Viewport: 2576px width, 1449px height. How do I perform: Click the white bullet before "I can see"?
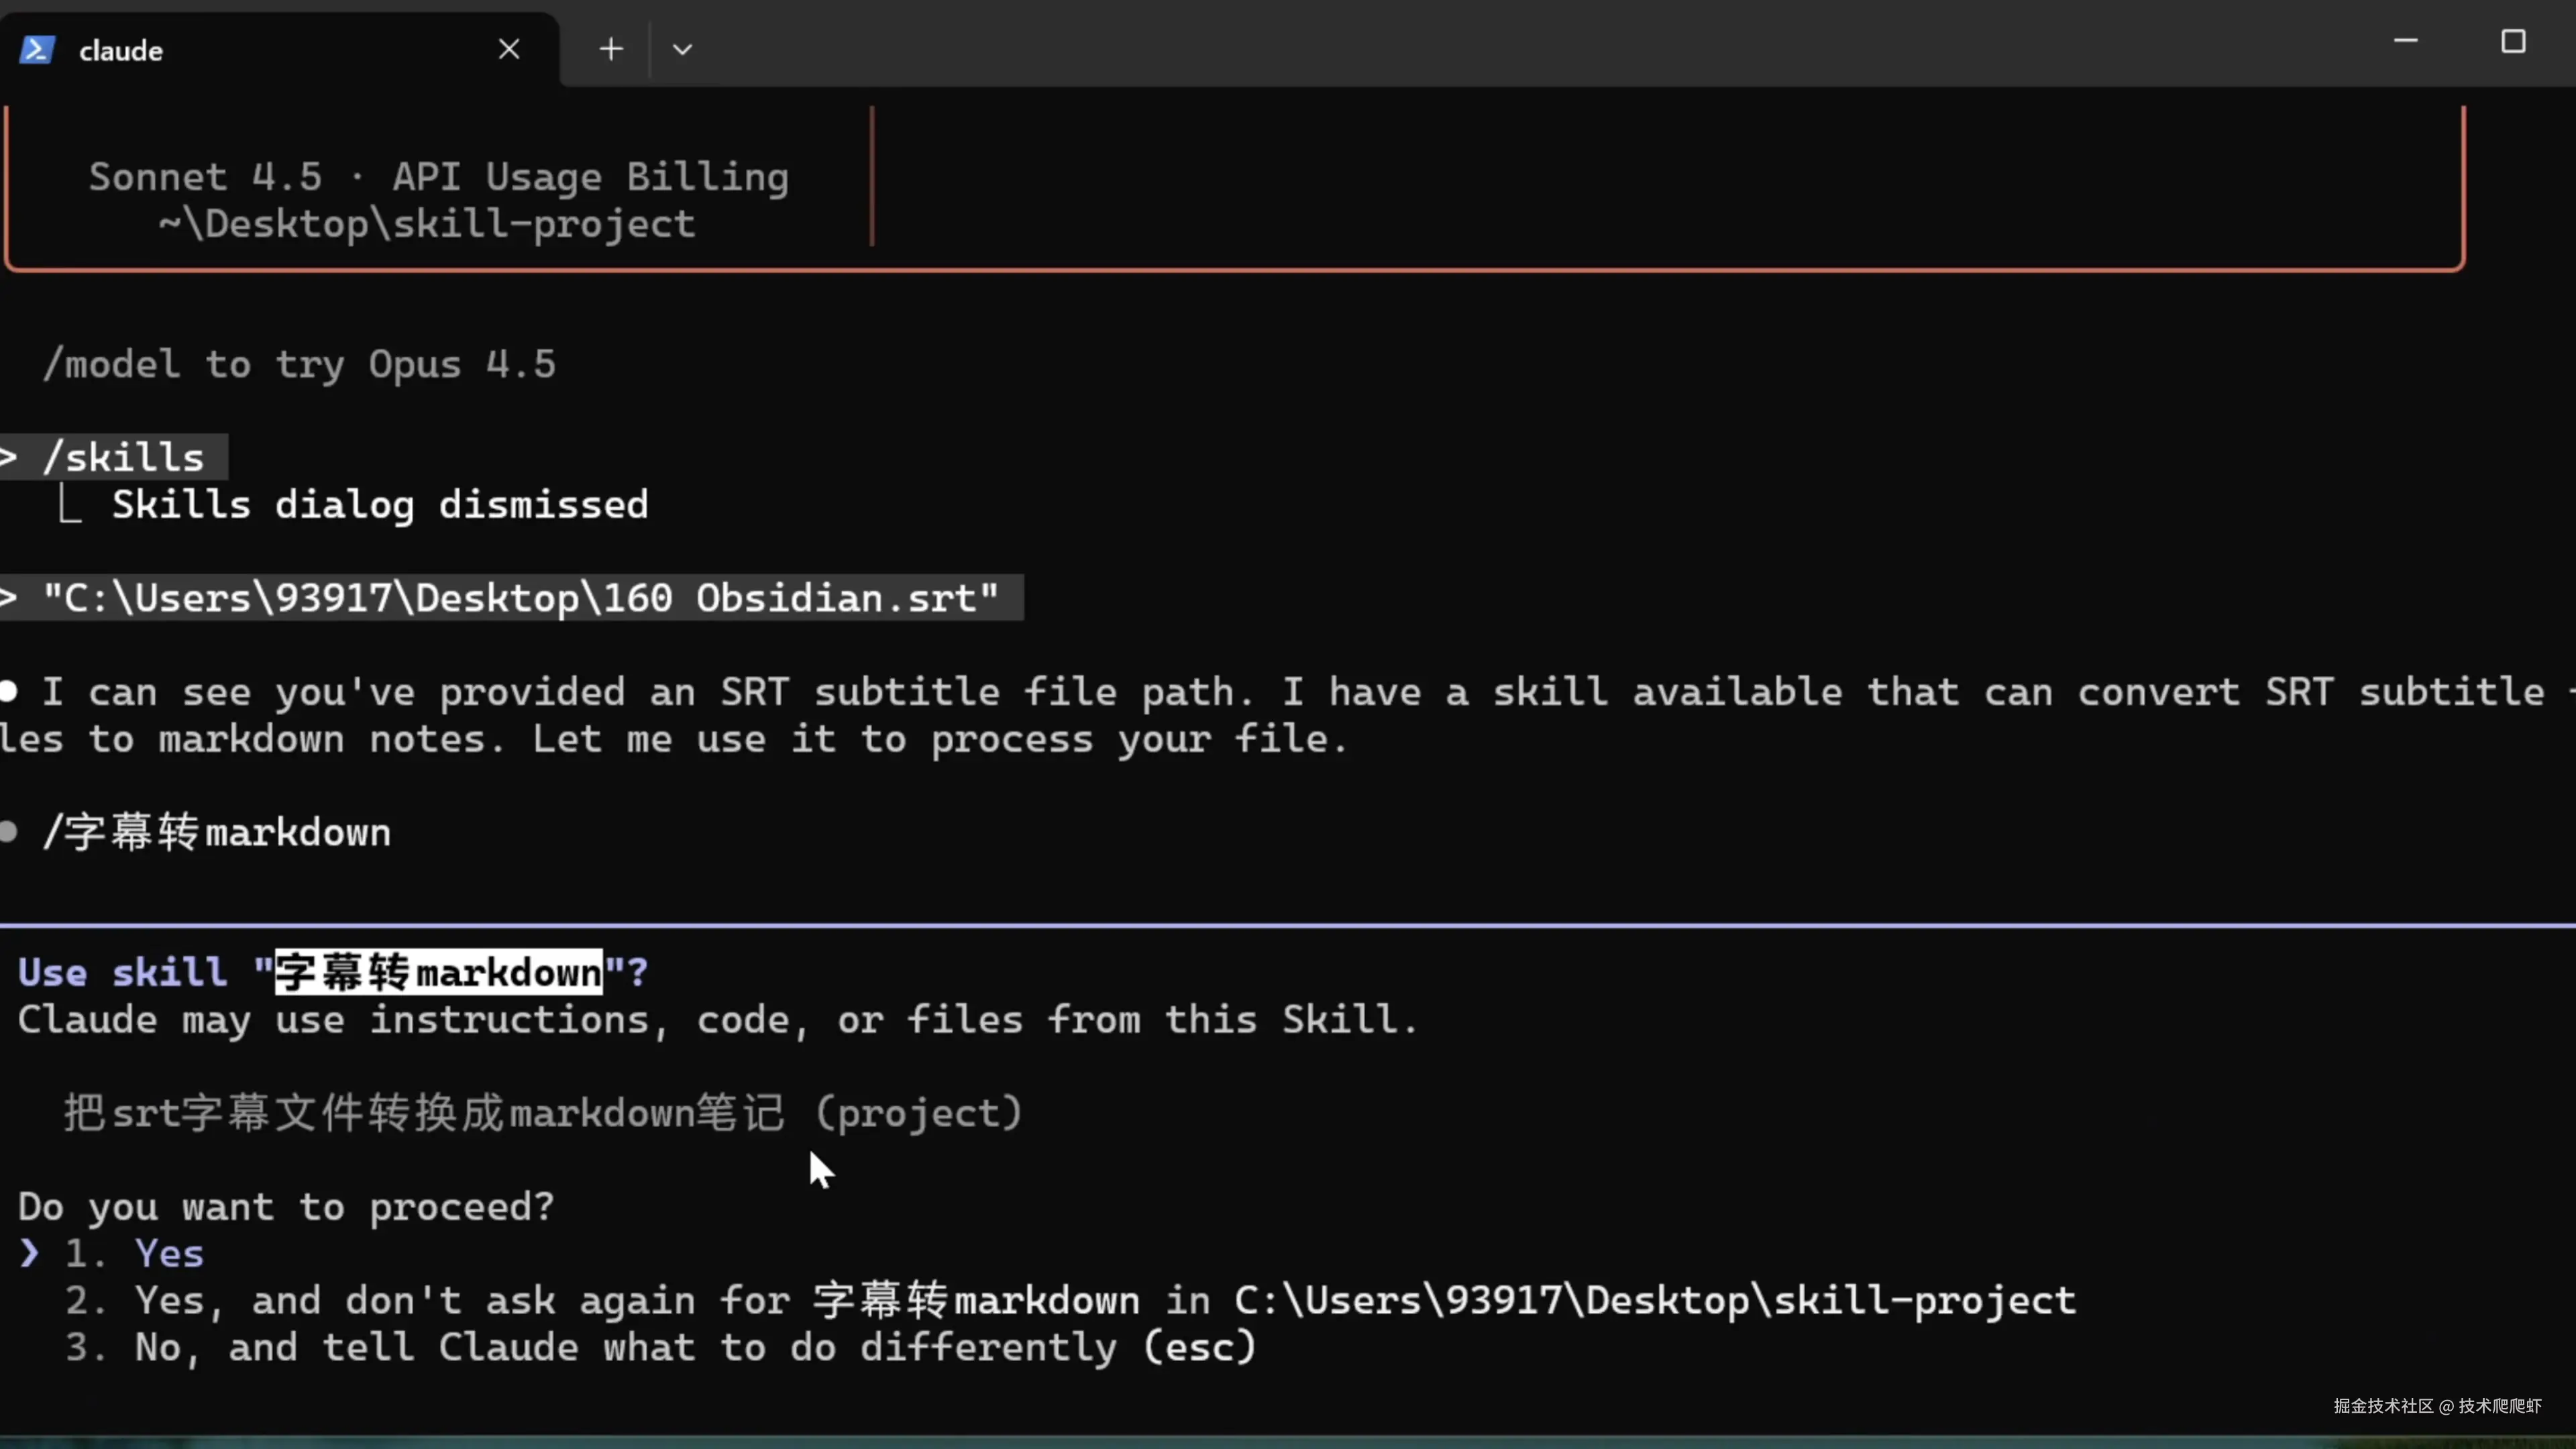(x=9, y=691)
